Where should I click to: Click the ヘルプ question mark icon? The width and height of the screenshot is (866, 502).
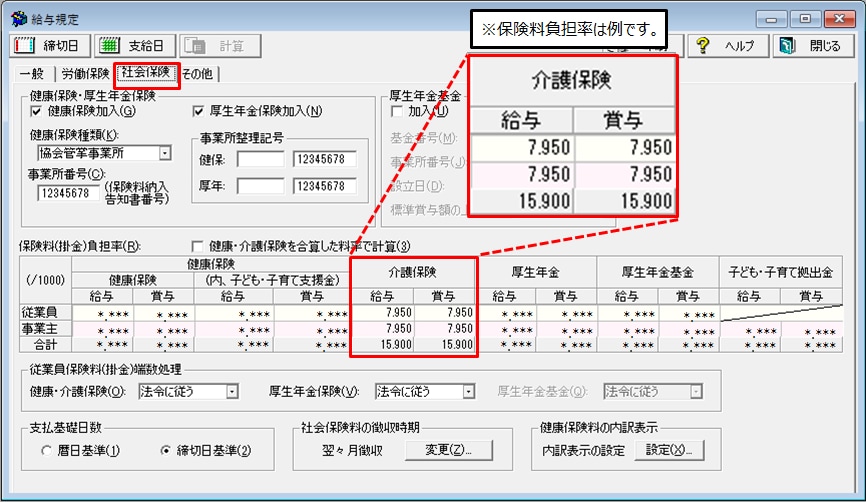click(x=705, y=46)
